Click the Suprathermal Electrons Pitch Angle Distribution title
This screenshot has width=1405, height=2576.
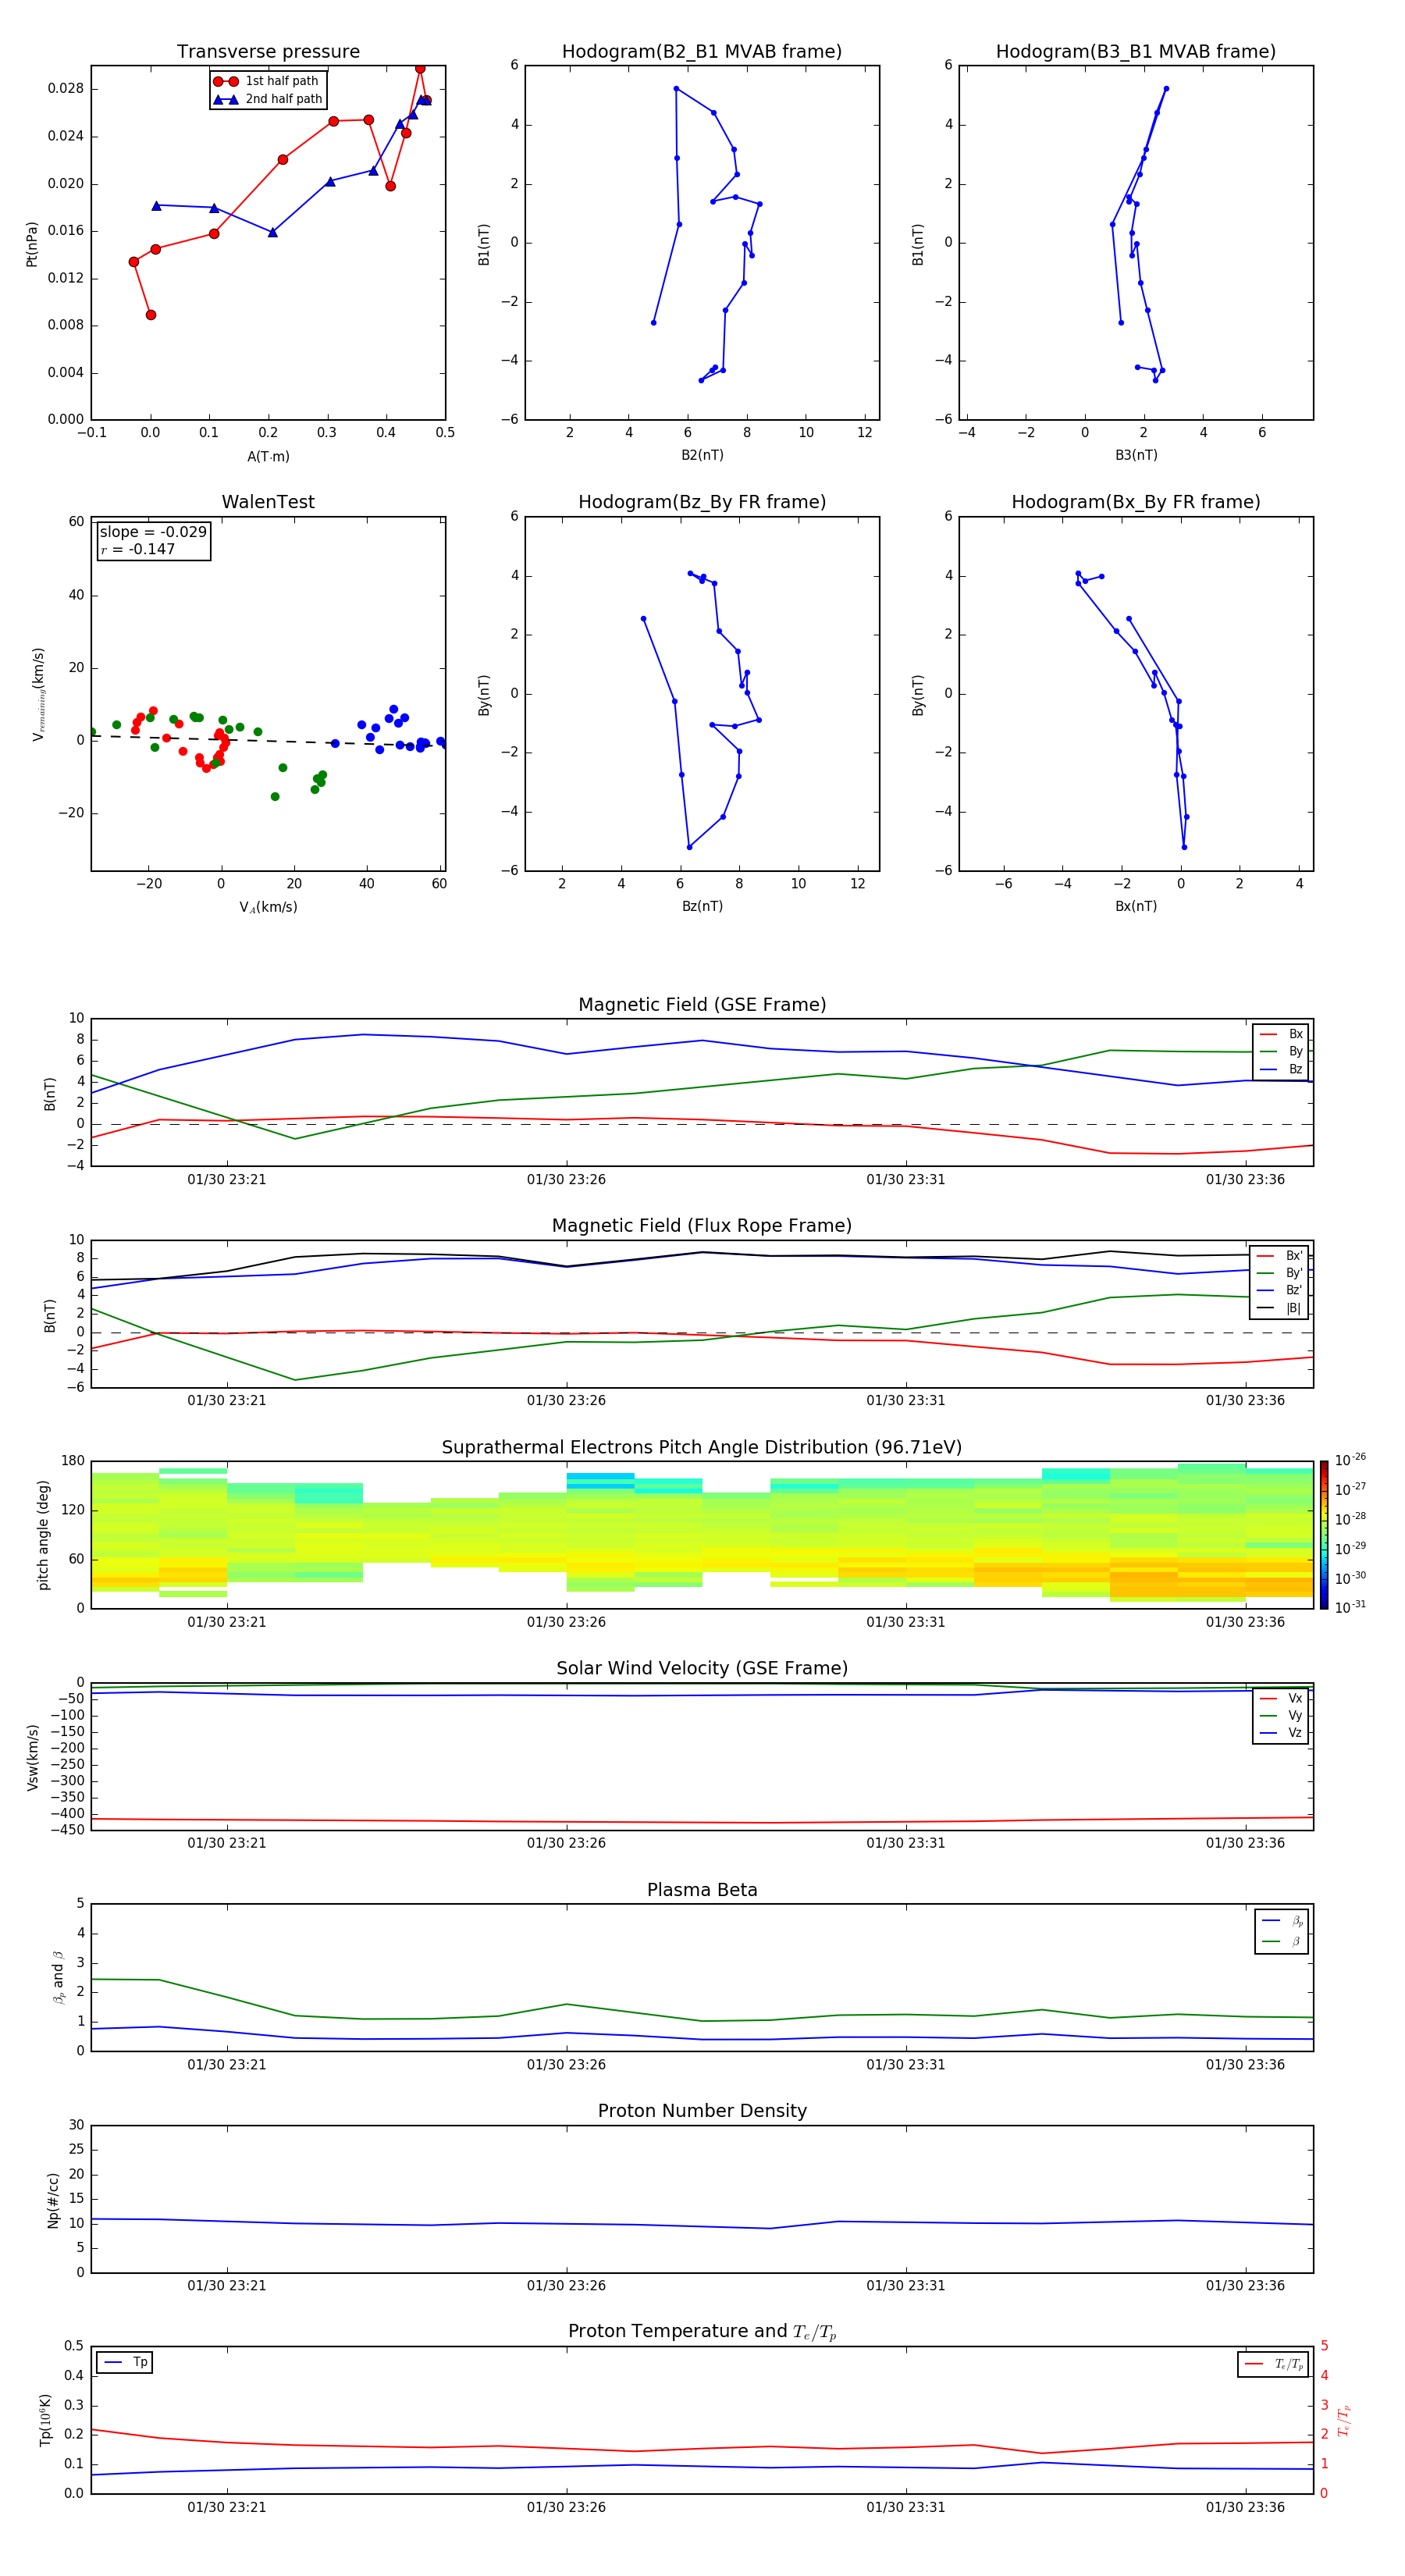point(702,1447)
